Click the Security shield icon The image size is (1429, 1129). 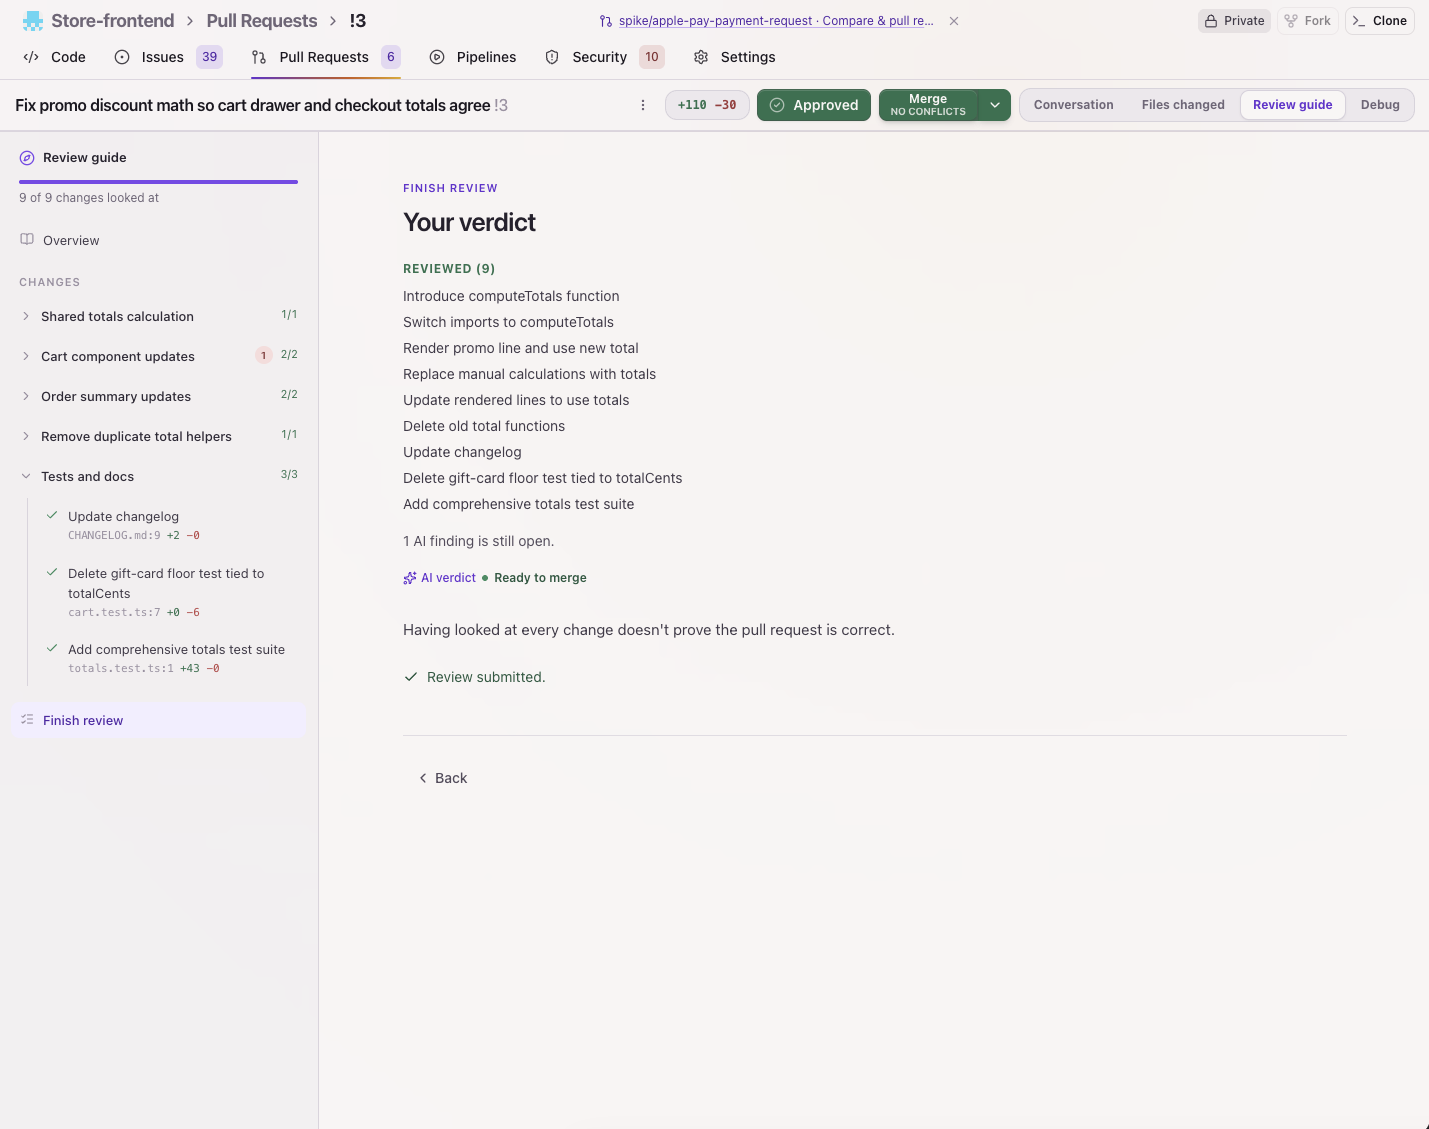coord(552,57)
